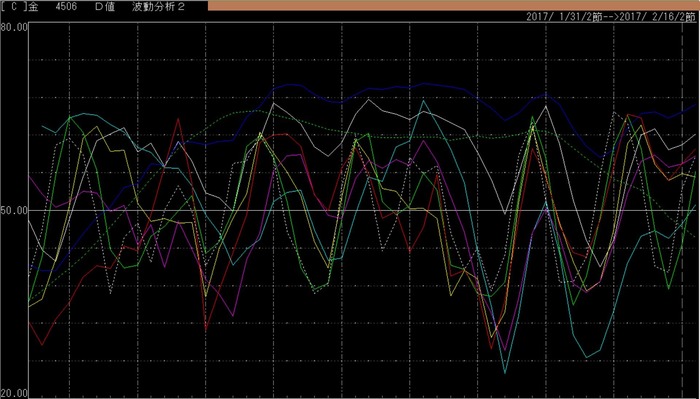Click the cyan line's highest peak
Image resolution: width=700 pixels, height=399 pixels.
pos(423,101)
